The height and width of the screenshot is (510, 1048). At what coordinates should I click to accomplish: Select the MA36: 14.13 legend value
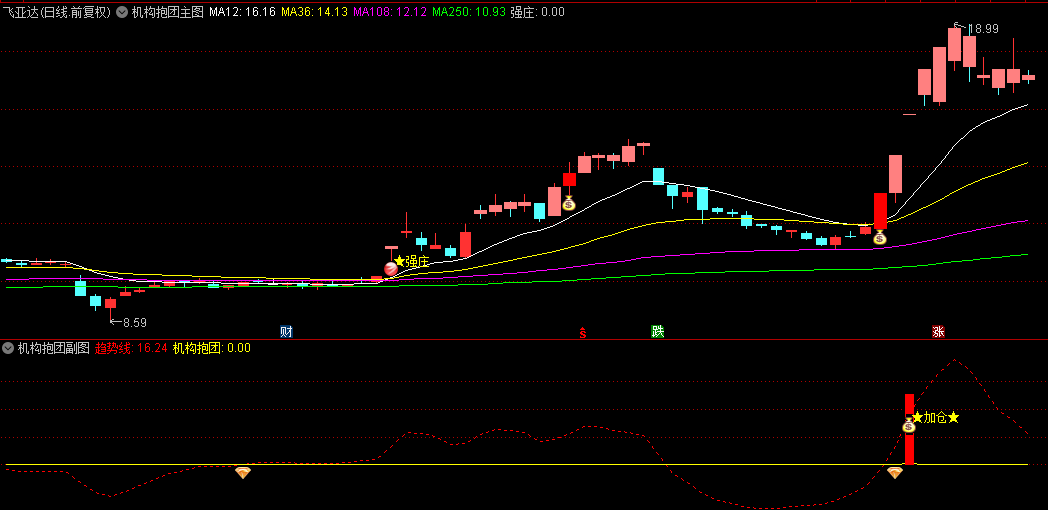point(314,12)
